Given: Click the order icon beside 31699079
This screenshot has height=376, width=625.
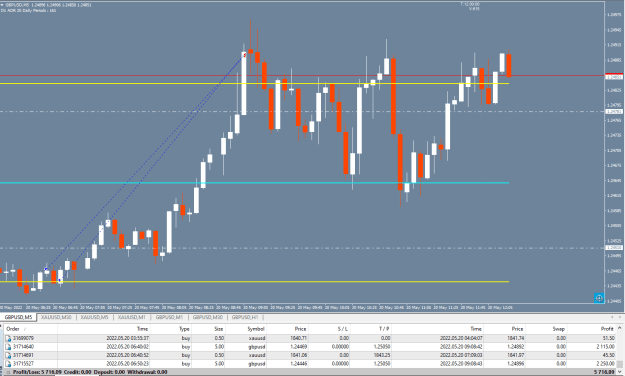Looking at the screenshot, I should [x=8, y=339].
